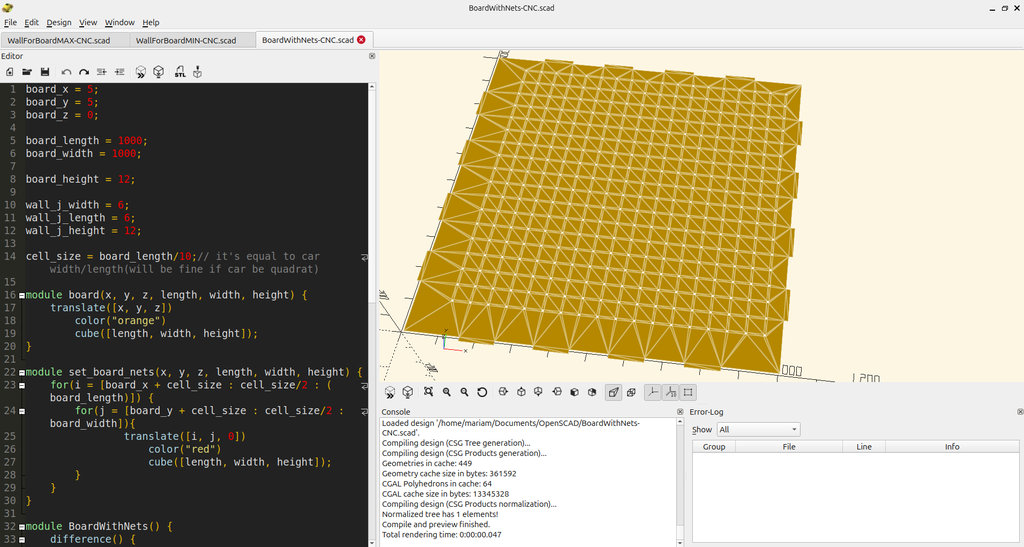
Task: Collapse the module board code fold marker
Action: pos(21,295)
